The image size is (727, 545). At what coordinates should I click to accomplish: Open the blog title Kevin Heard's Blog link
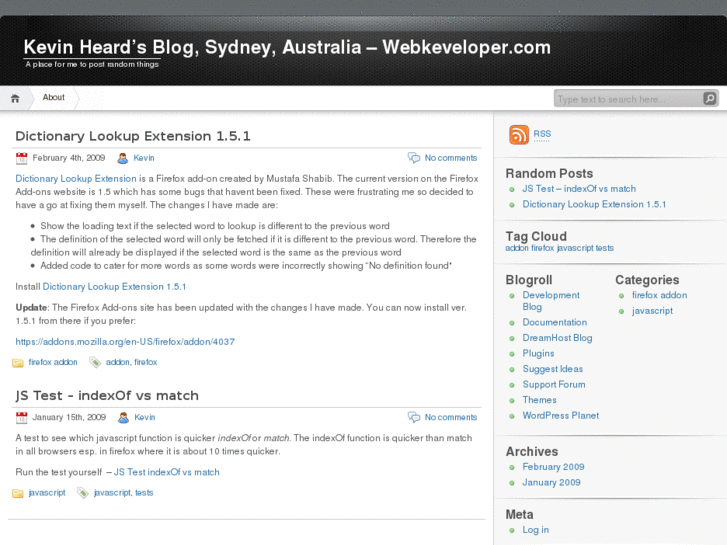click(x=287, y=47)
